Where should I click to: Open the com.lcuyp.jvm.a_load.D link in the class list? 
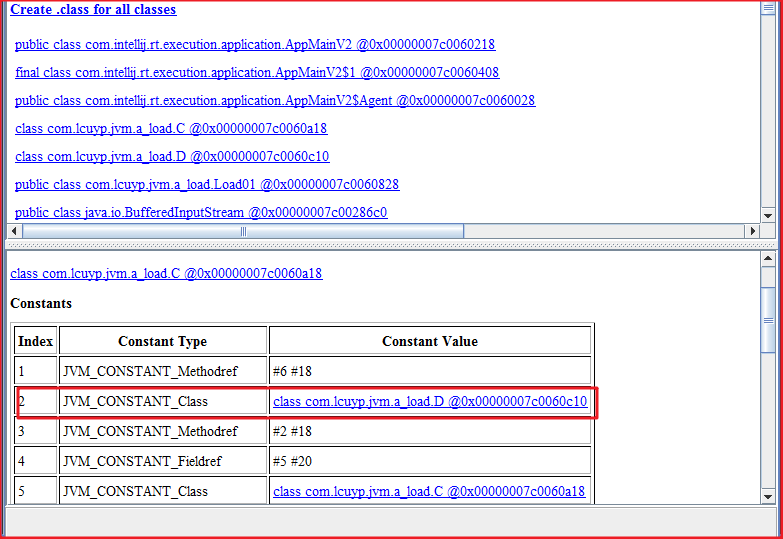pyautogui.click(x=172, y=156)
